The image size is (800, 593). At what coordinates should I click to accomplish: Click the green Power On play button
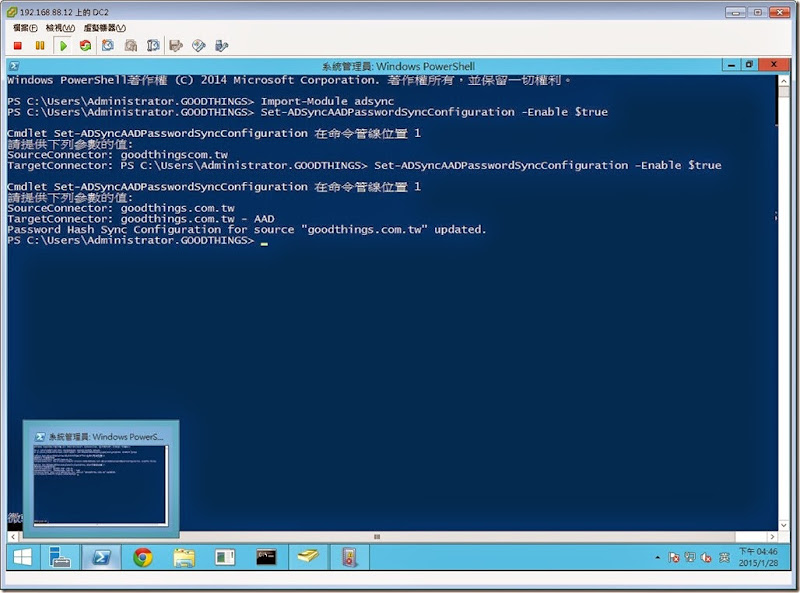click(63, 46)
